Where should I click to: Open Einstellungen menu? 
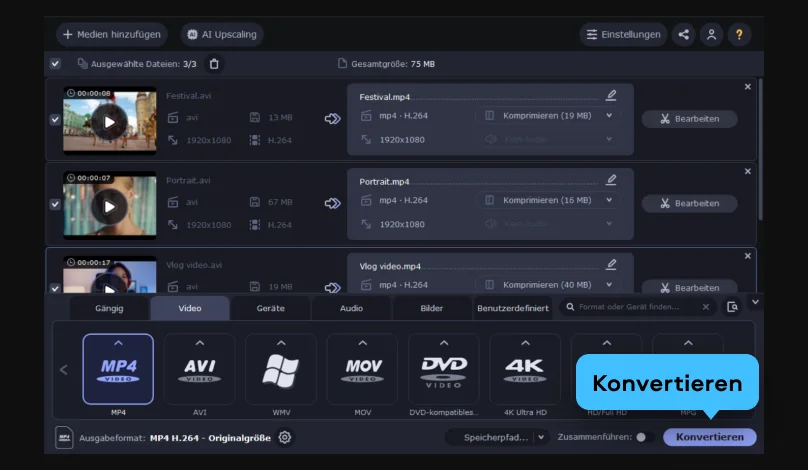point(624,35)
